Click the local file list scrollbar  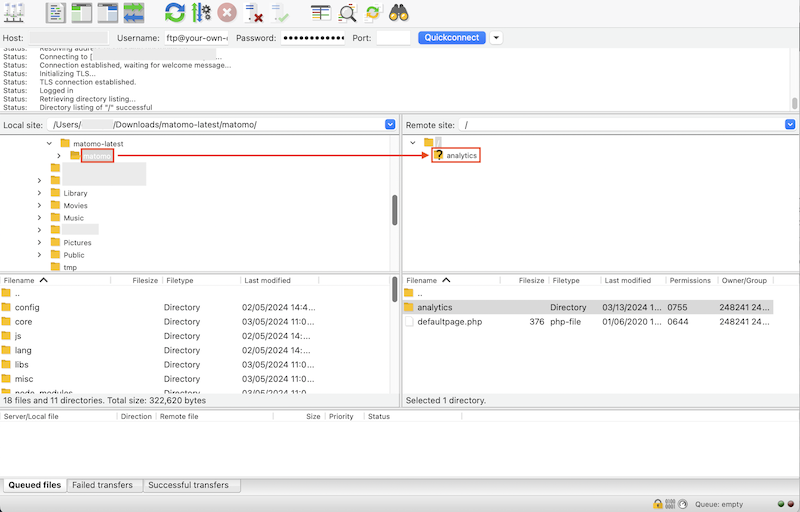coord(395,289)
